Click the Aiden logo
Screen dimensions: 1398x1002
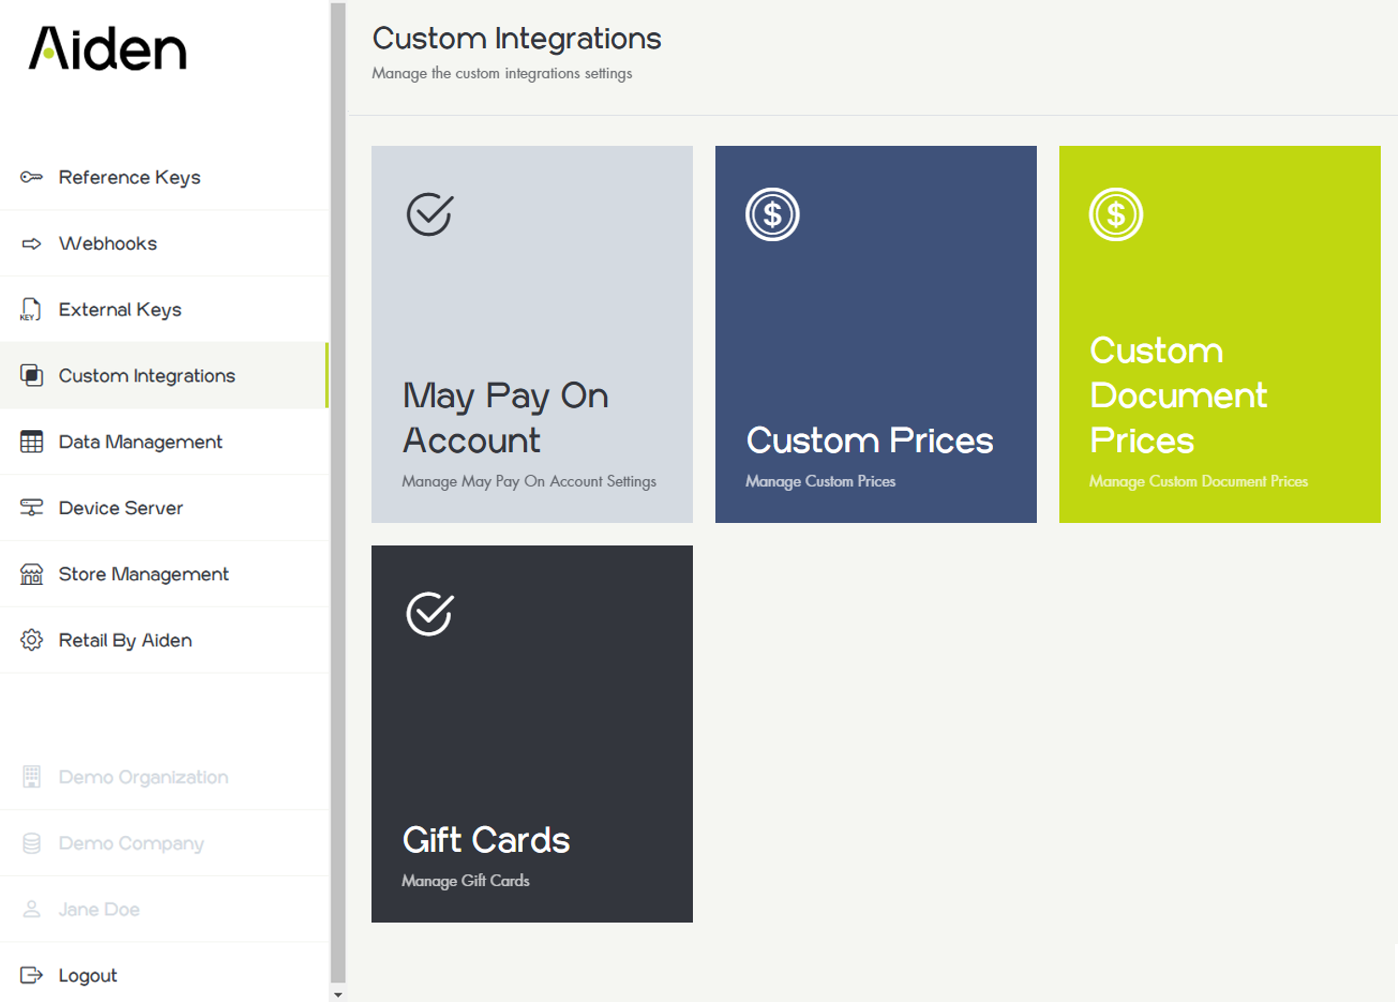coord(108,49)
